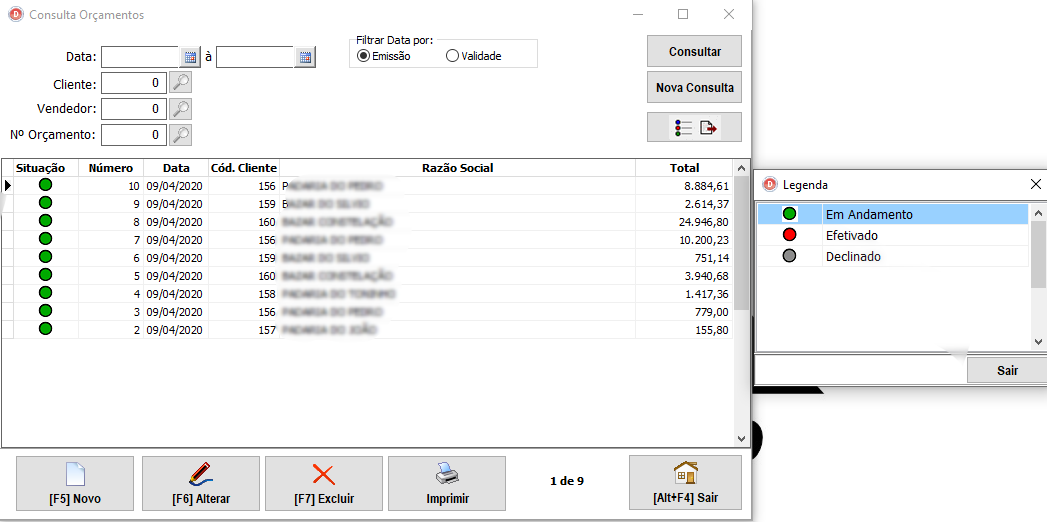This screenshot has width=1047, height=522.
Task: Click the [F5] Novo document button
Action: coord(75,483)
